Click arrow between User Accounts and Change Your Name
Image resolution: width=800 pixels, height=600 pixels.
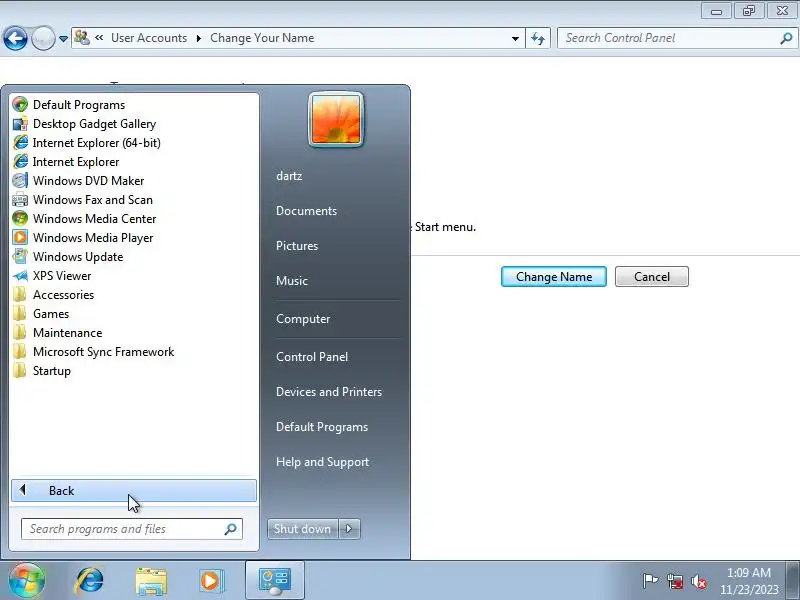[198, 38]
